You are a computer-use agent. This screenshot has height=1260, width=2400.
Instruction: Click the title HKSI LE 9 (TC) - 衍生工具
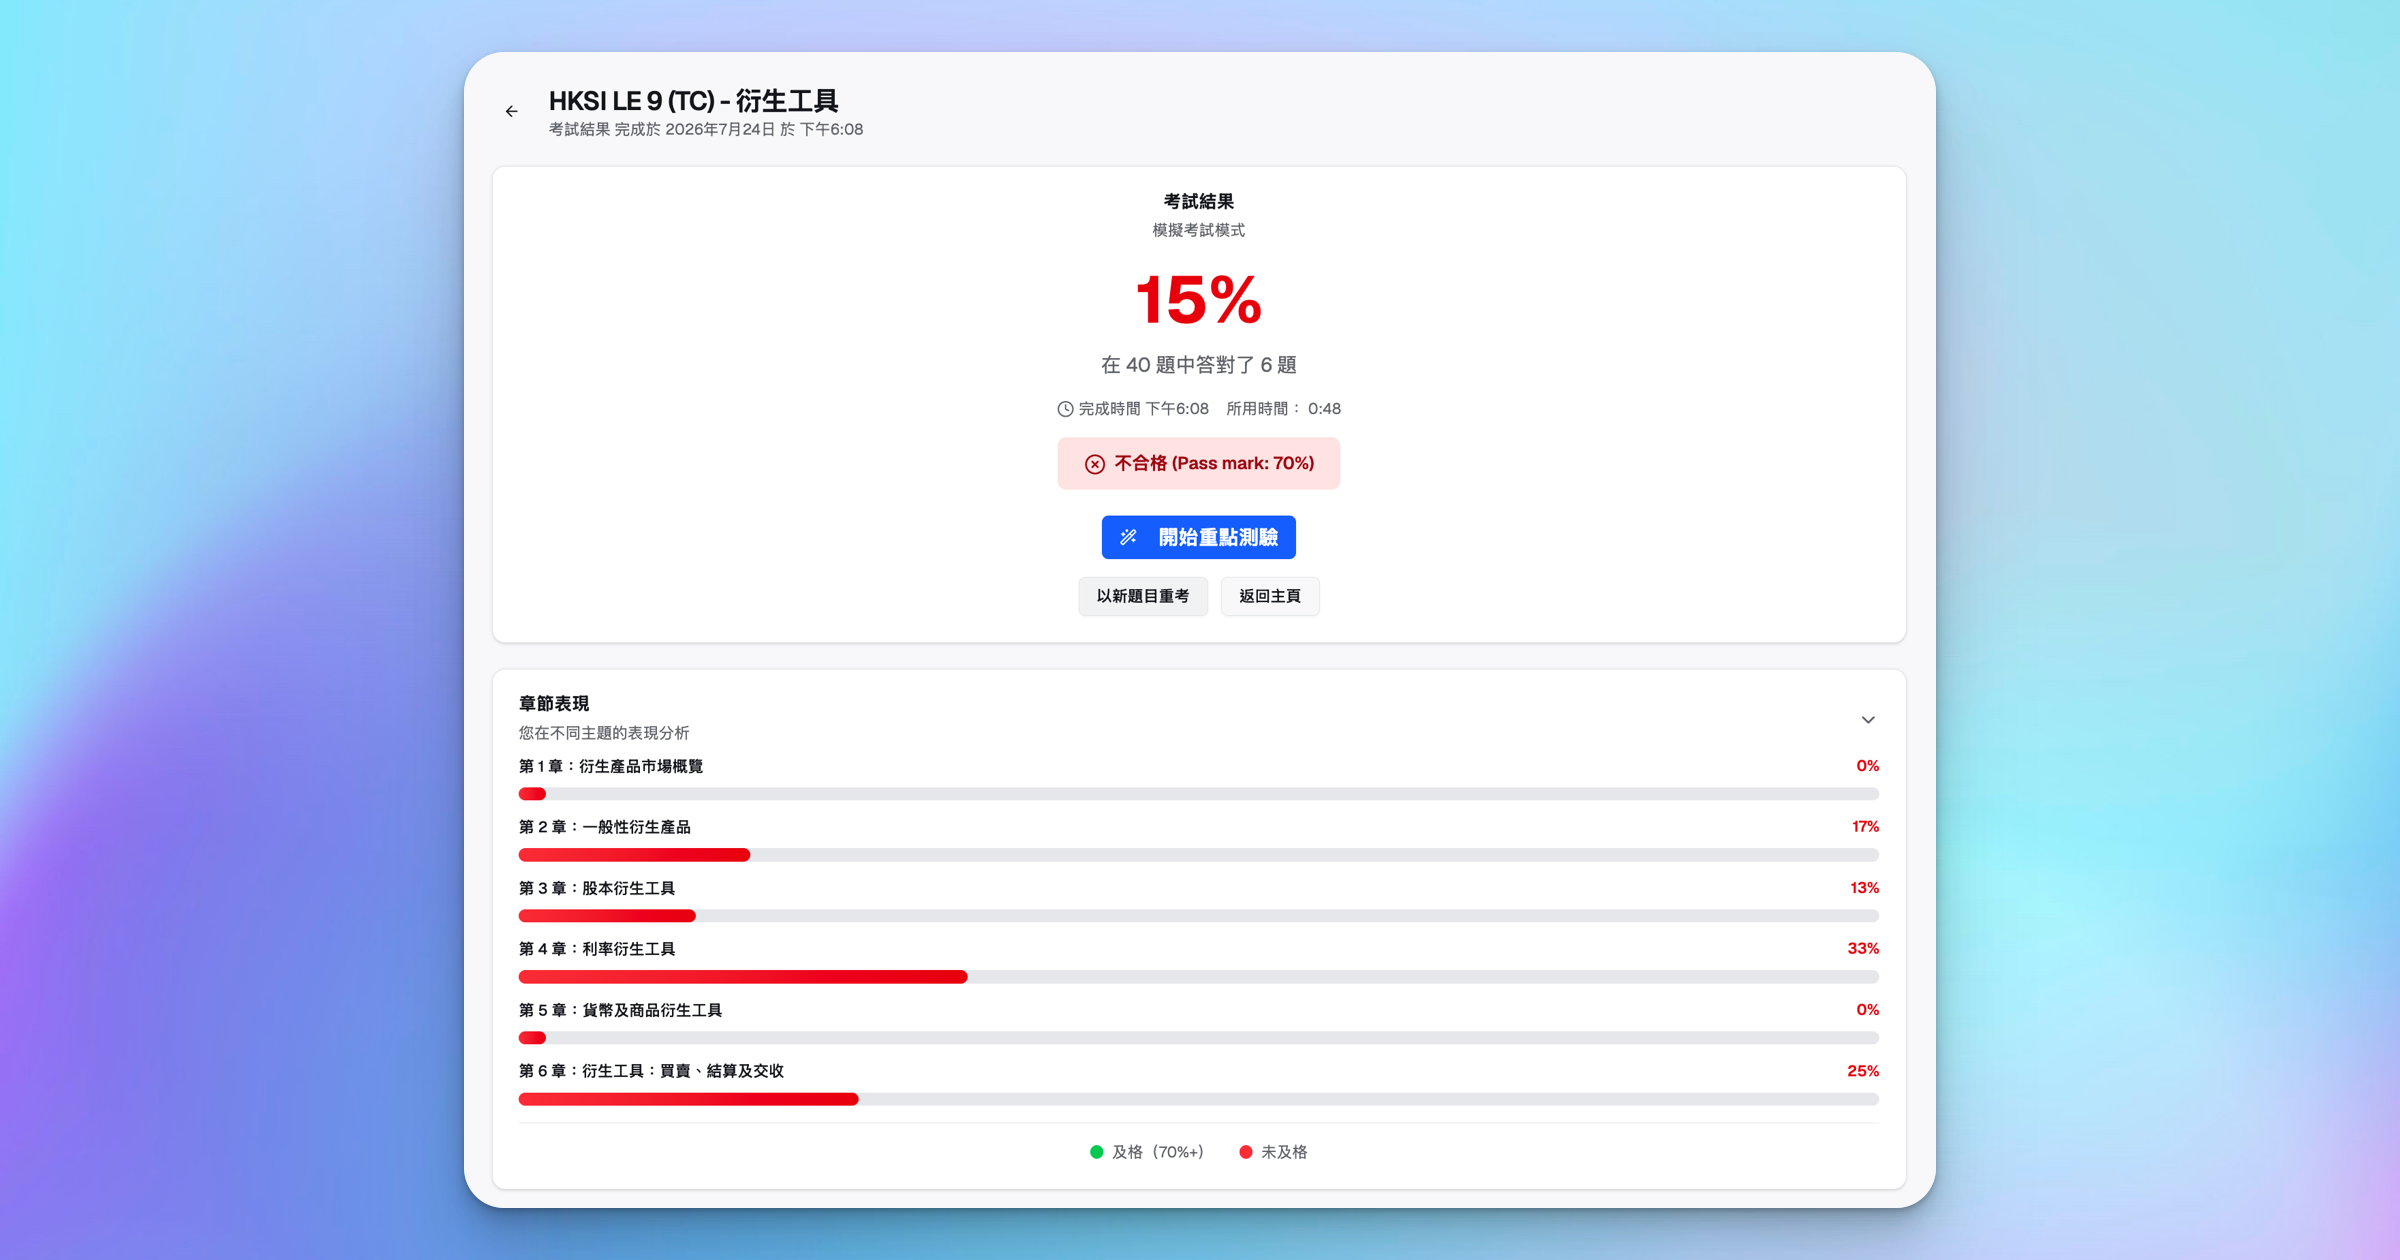[x=693, y=101]
